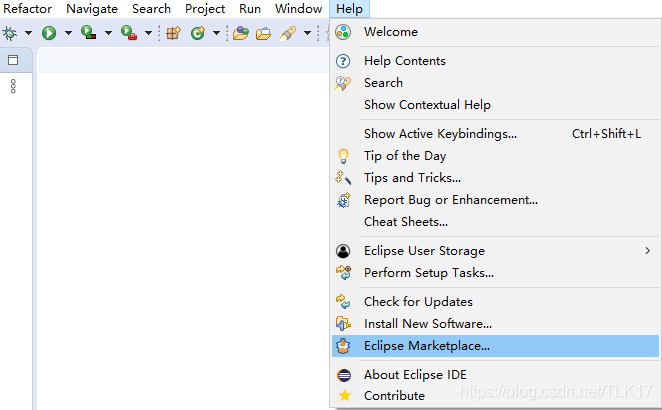Image resolution: width=662 pixels, height=410 pixels.
Task: Open Cheat Sheets entry
Action: coord(495,222)
